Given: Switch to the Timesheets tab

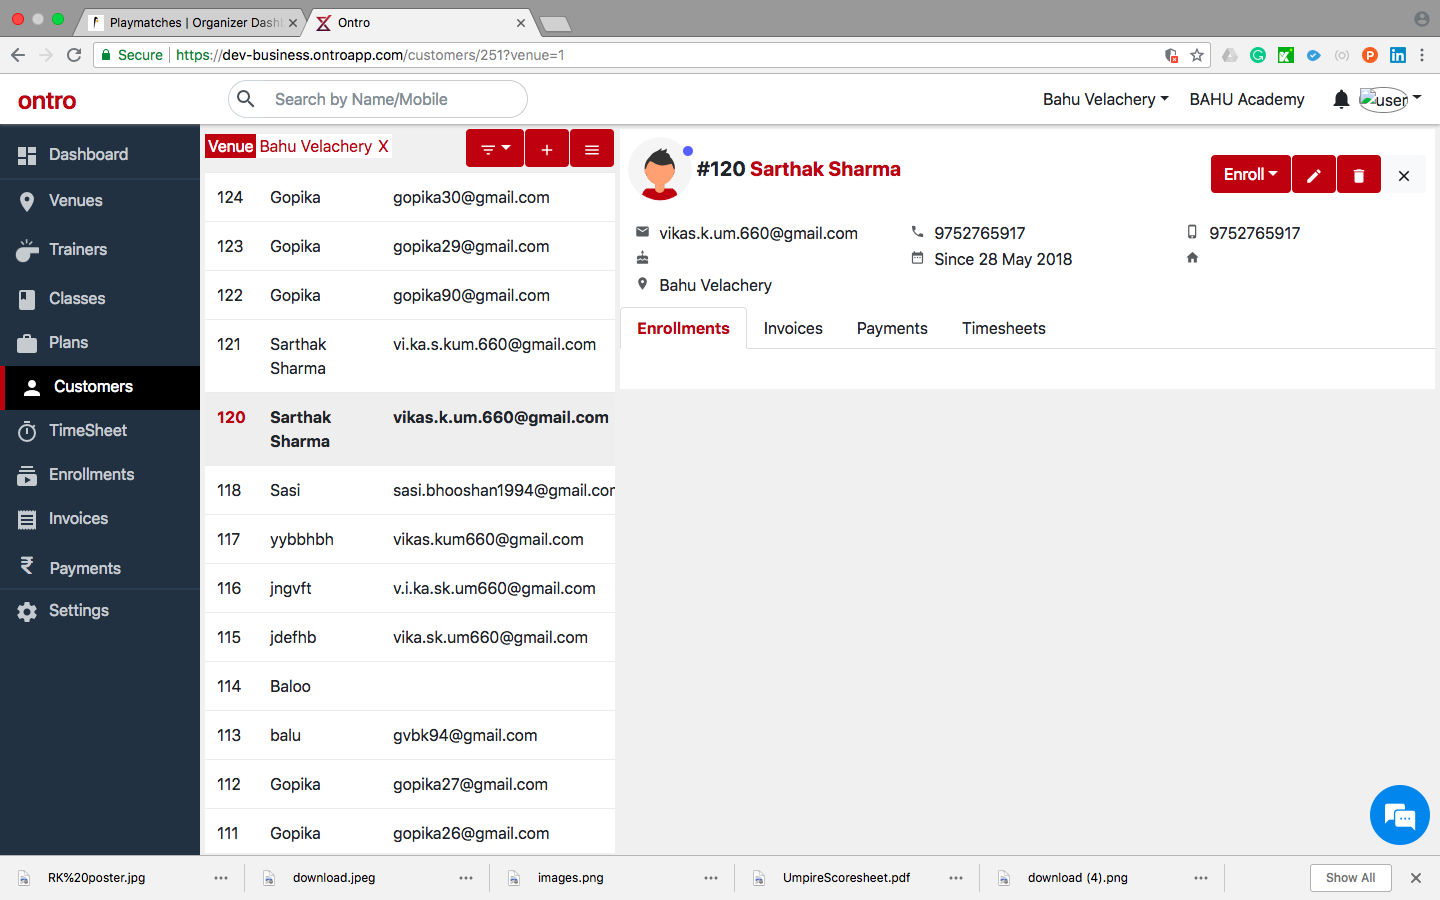Looking at the screenshot, I should click(x=1003, y=328).
